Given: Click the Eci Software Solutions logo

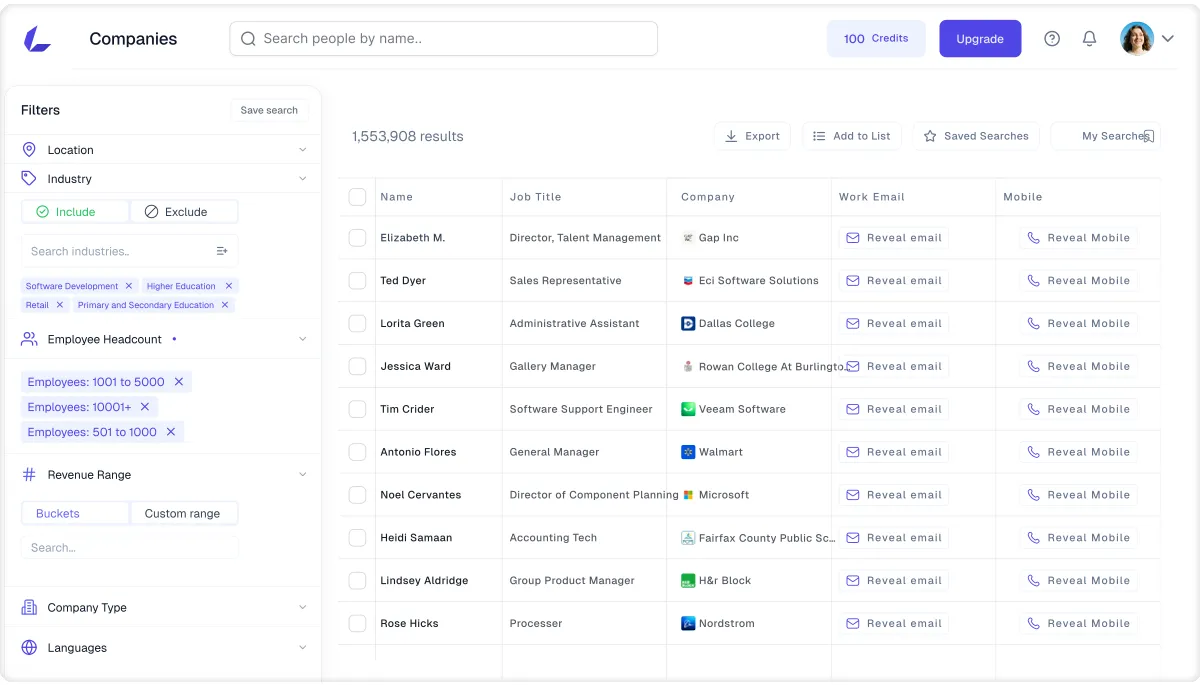Looking at the screenshot, I should click(688, 281).
